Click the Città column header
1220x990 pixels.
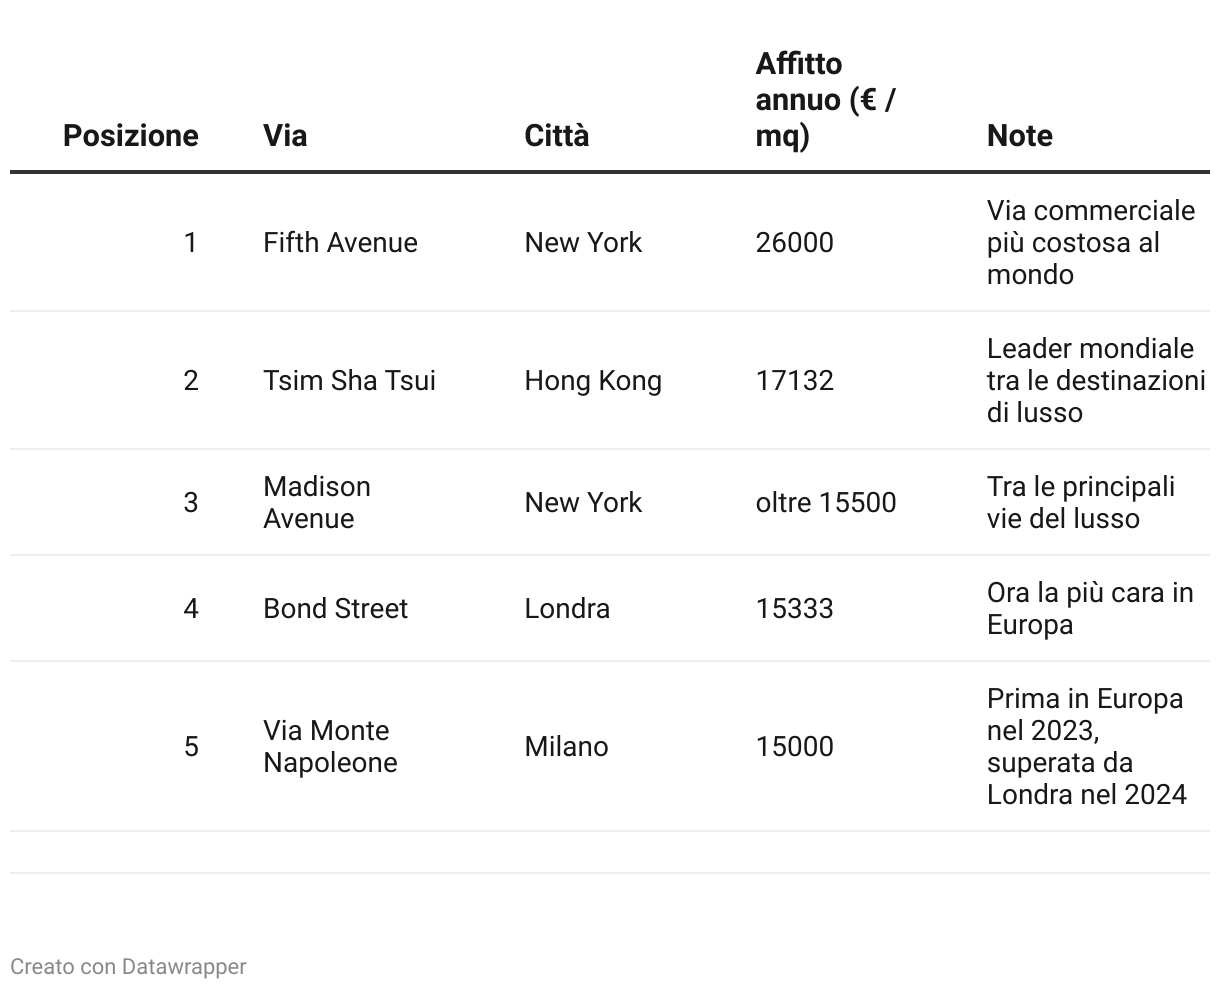tap(557, 135)
